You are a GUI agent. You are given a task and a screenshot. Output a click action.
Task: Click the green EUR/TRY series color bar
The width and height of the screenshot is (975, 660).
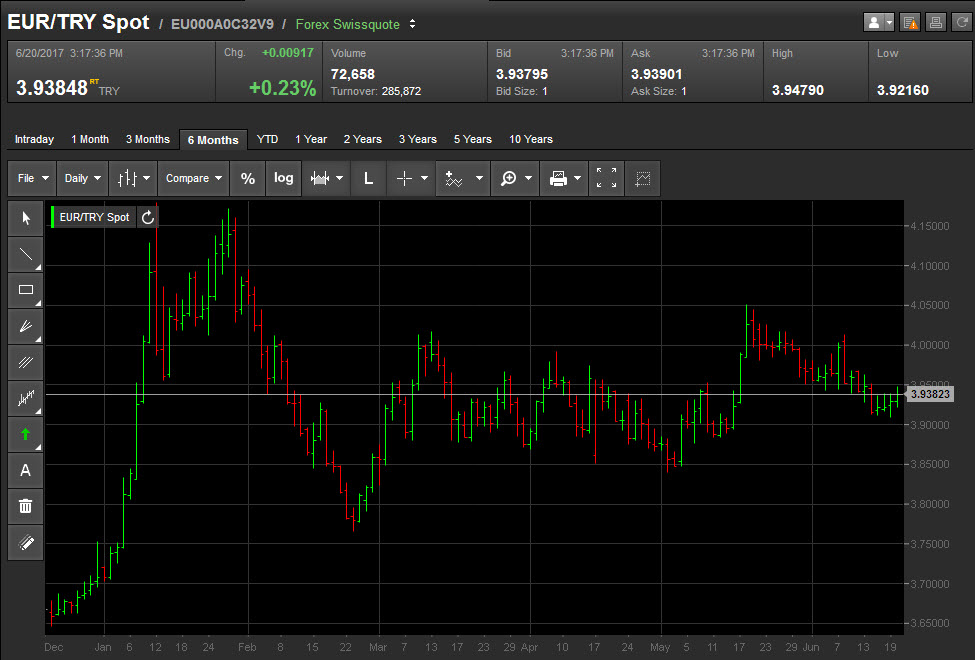tap(52, 217)
